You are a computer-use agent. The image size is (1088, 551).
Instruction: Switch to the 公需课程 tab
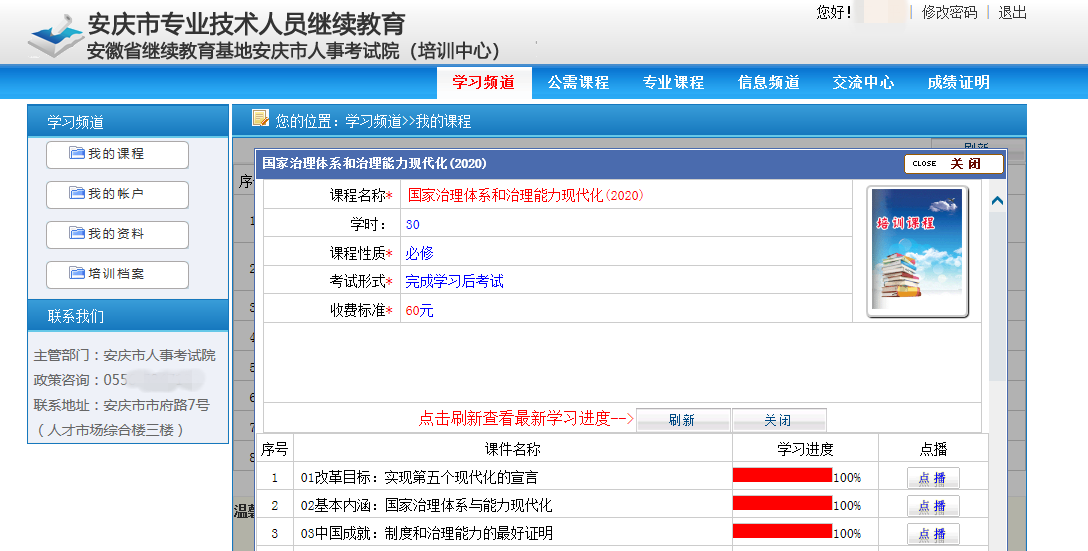point(578,83)
